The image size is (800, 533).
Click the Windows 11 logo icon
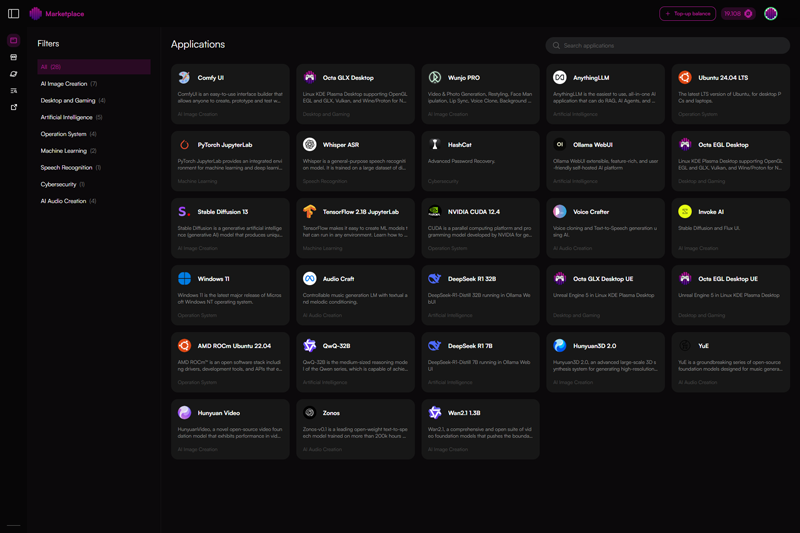coord(184,278)
